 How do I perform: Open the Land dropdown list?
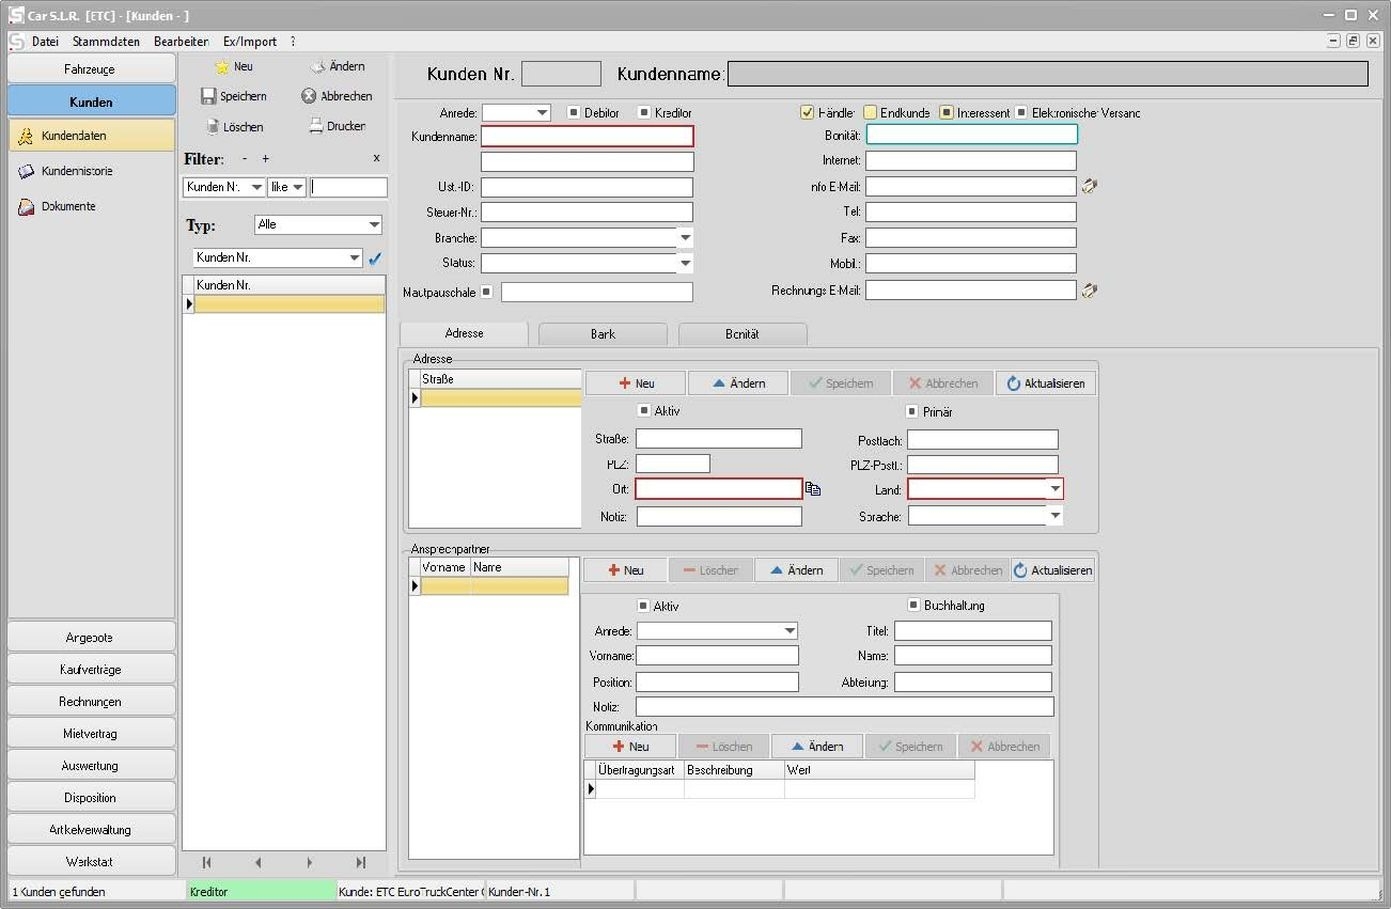(1054, 489)
